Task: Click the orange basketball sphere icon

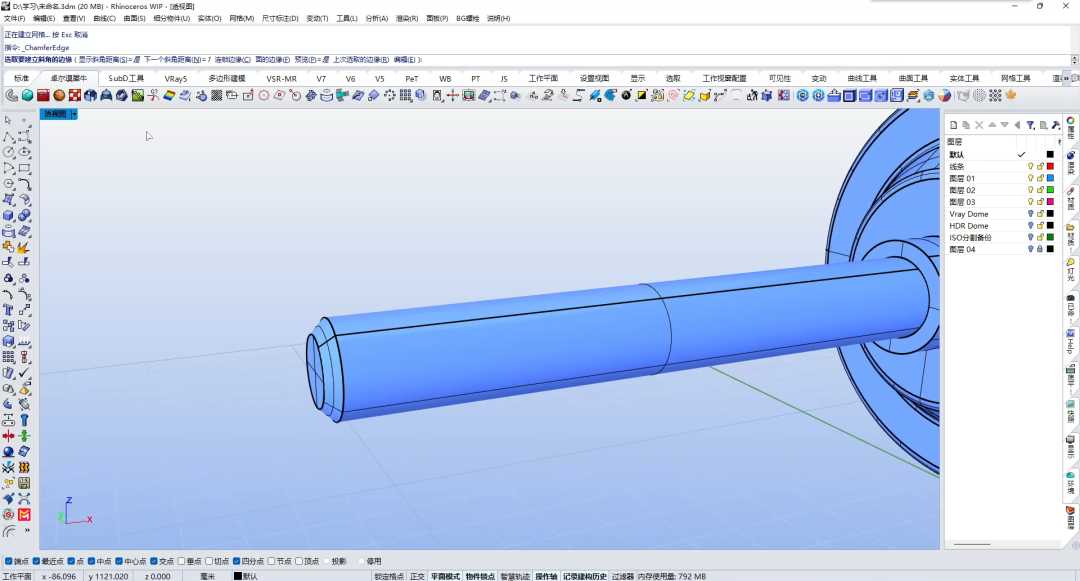Action: coord(59,96)
